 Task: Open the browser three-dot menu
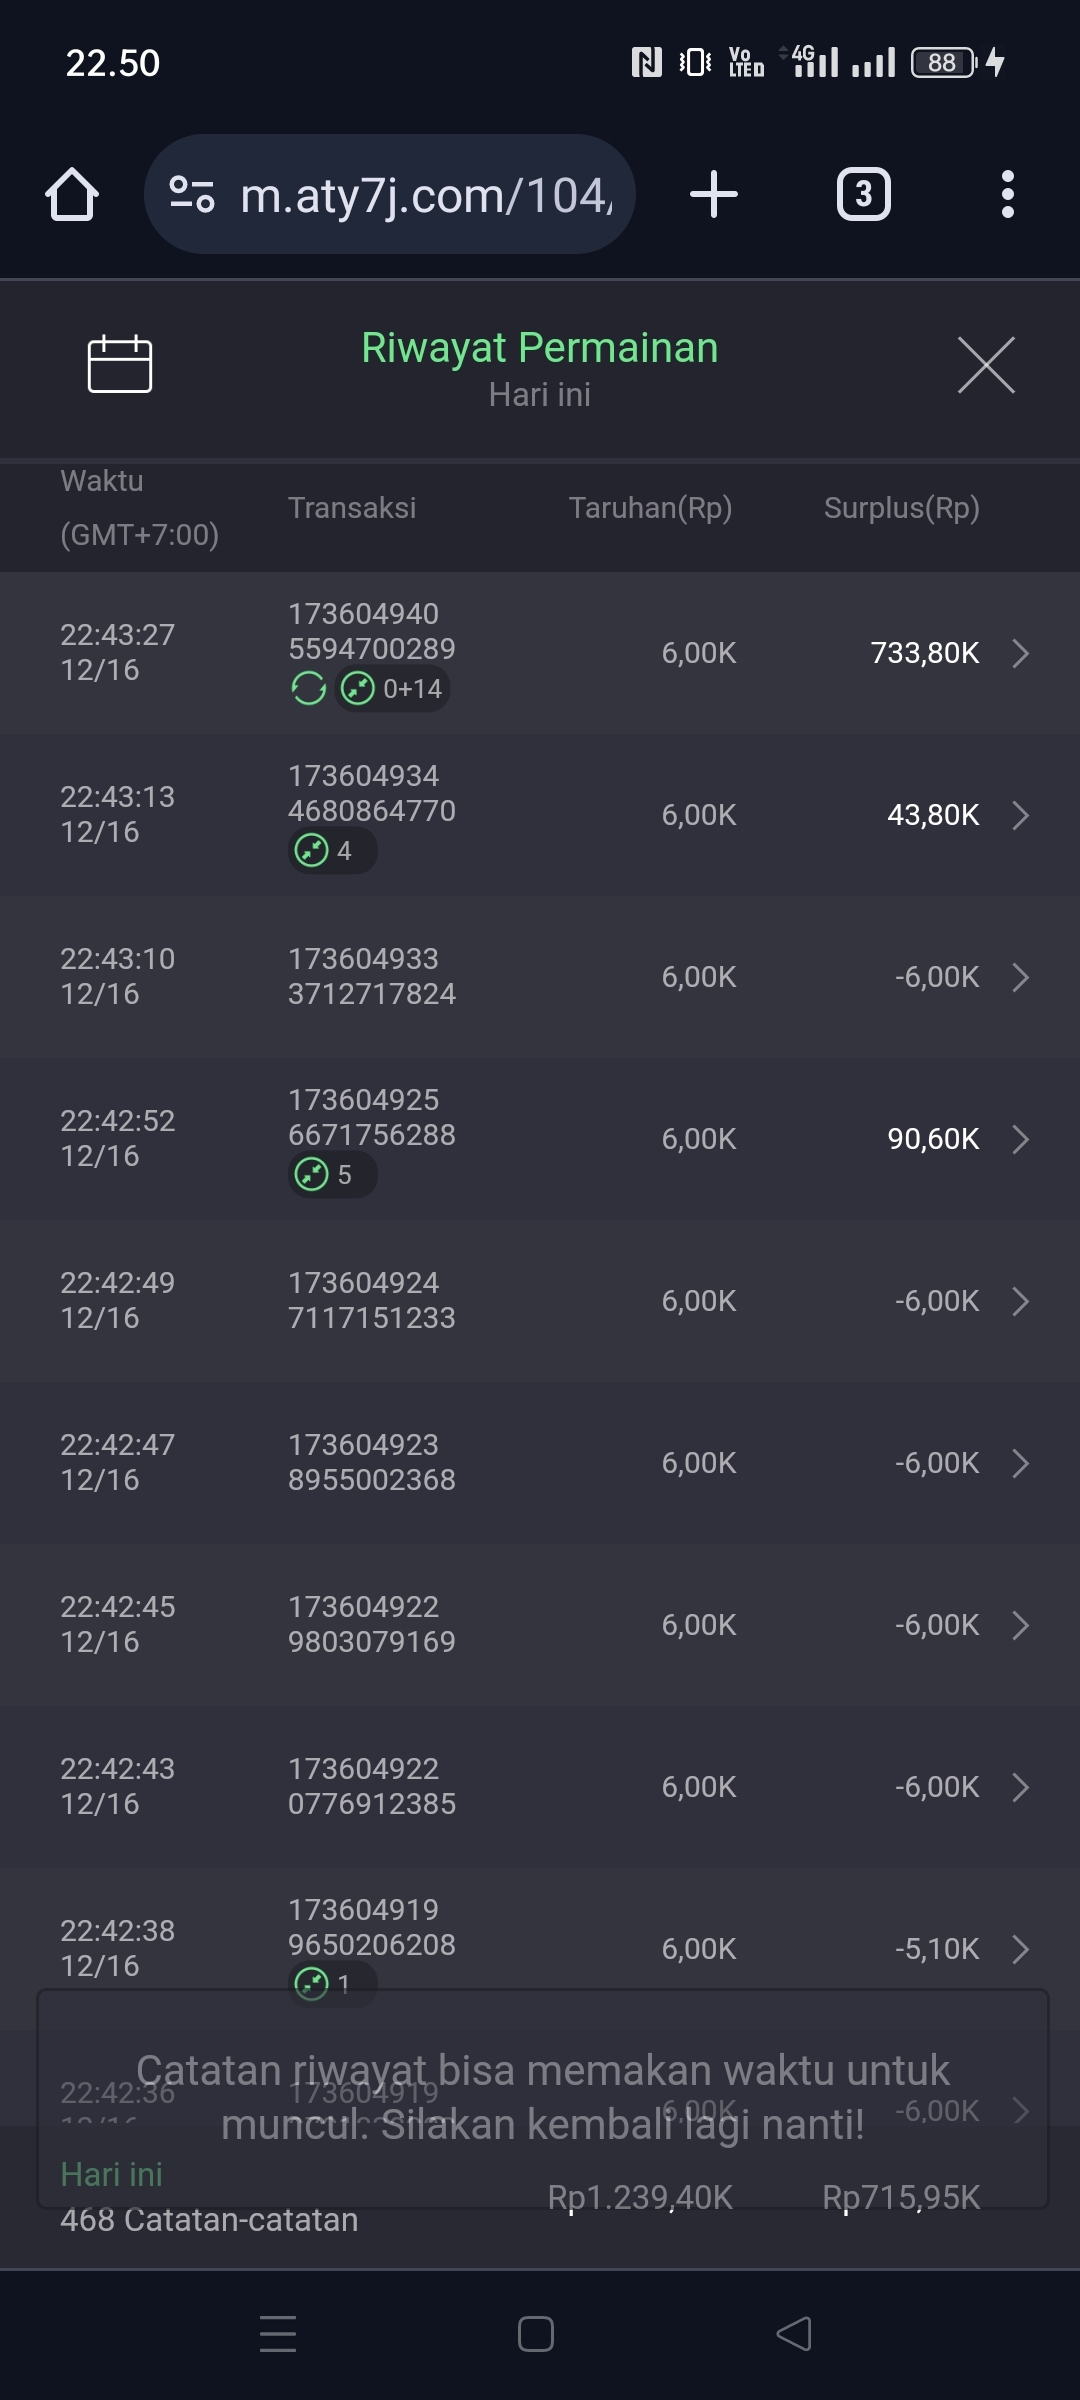coord(1007,194)
